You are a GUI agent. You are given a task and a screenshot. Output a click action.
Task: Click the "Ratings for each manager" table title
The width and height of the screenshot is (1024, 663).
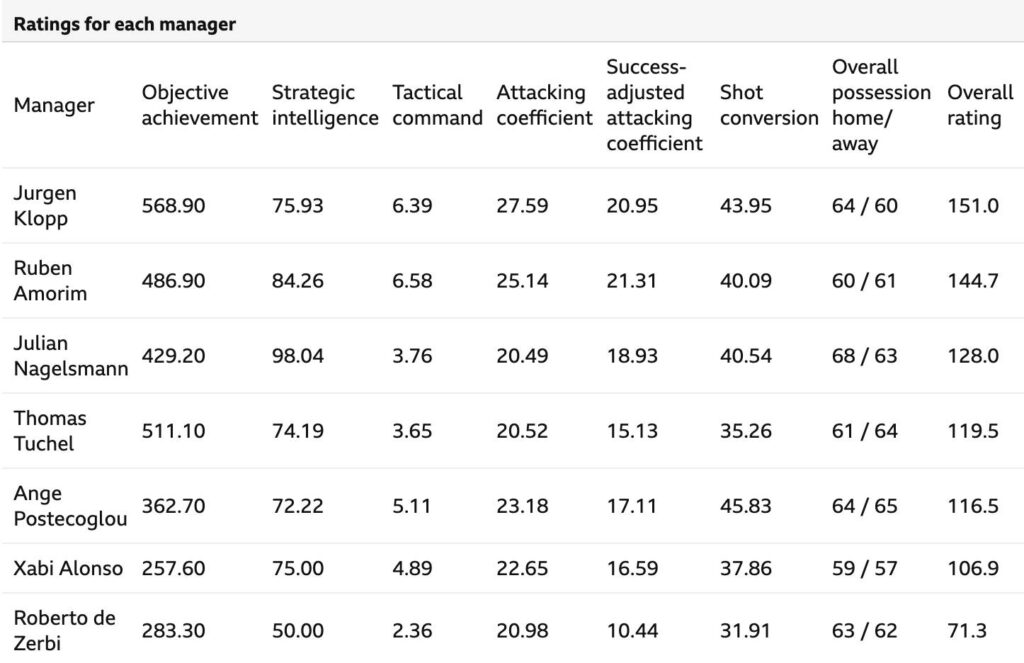click(x=125, y=24)
